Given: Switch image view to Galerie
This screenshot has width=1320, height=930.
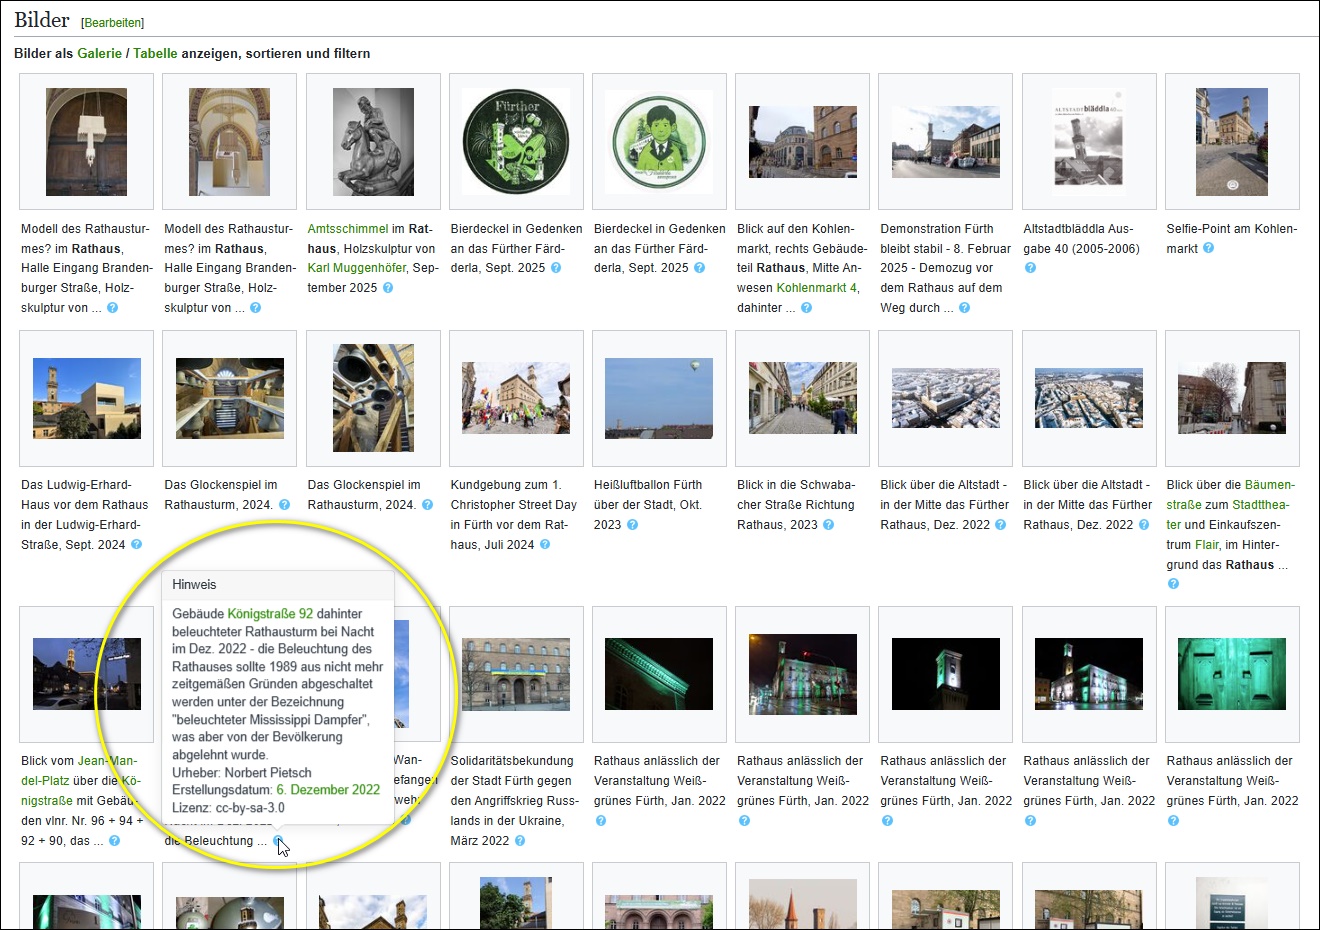Looking at the screenshot, I should click(99, 53).
